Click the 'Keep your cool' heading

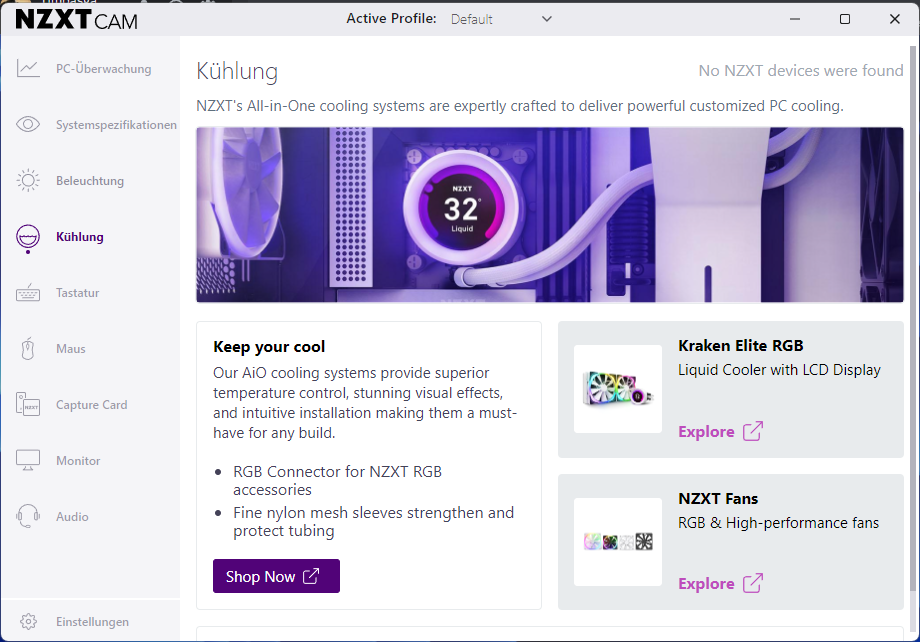click(x=269, y=347)
